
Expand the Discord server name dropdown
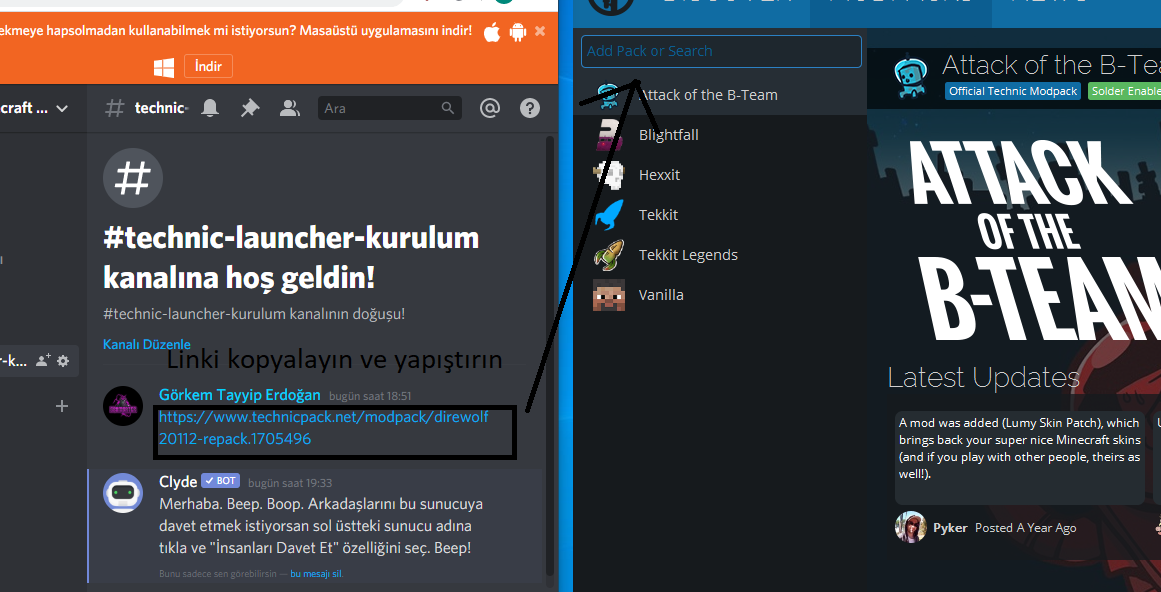coord(62,108)
